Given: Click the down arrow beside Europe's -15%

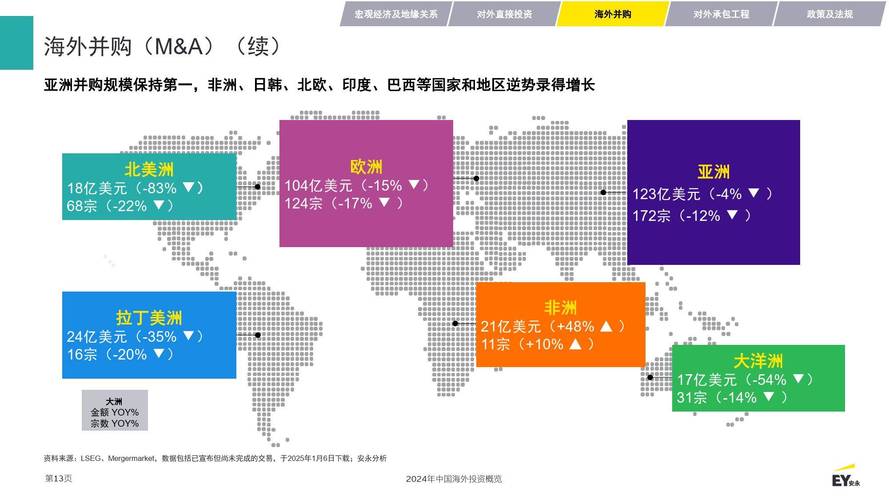Looking at the screenshot, I should (x=413, y=185).
